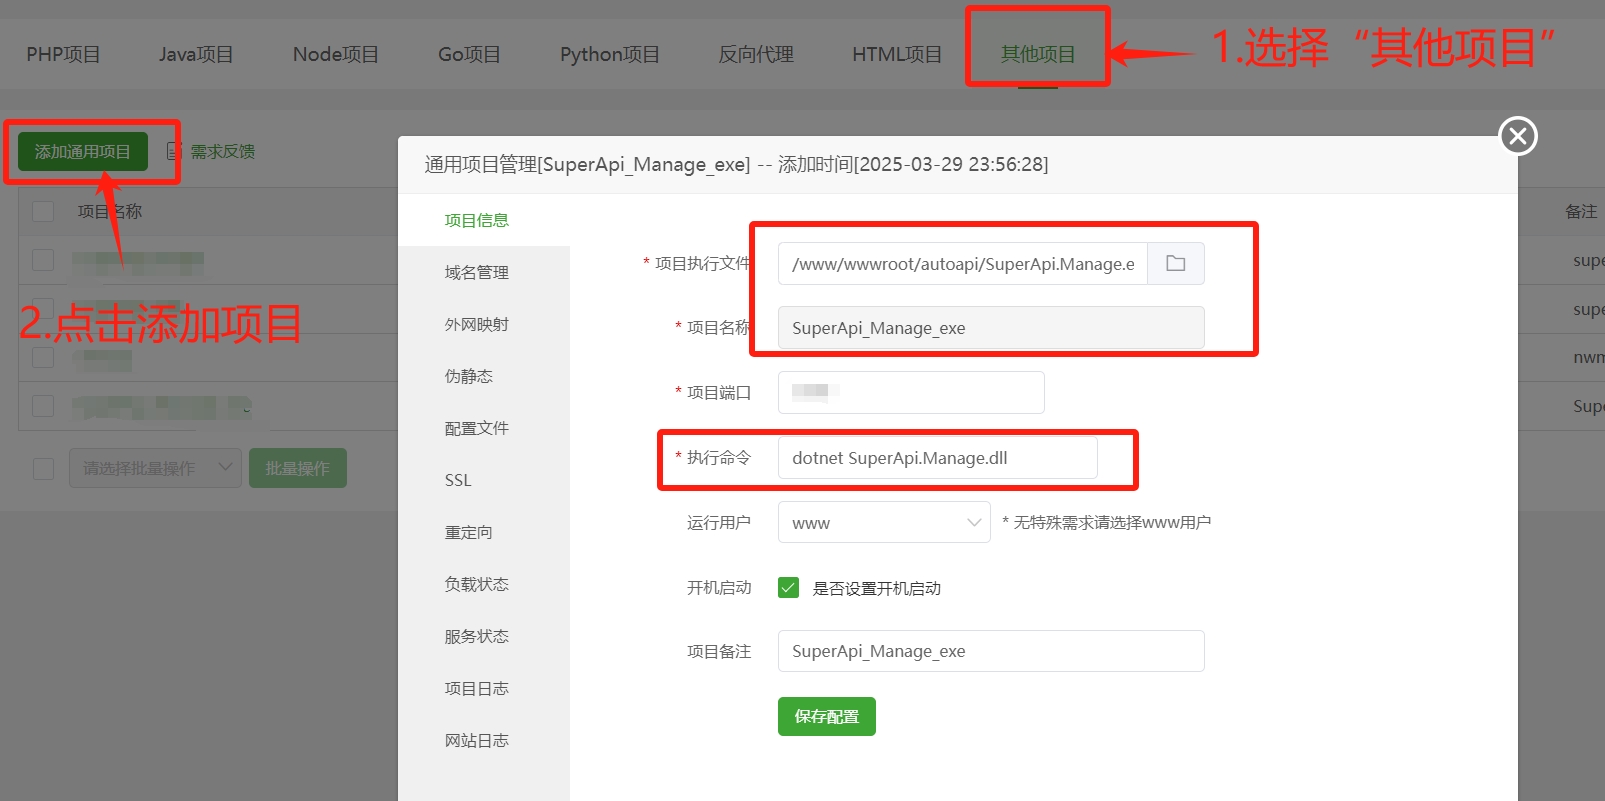Screen dimensions: 1605x801
Task: Click the 保存配置 button
Action: pyautogui.click(x=827, y=717)
